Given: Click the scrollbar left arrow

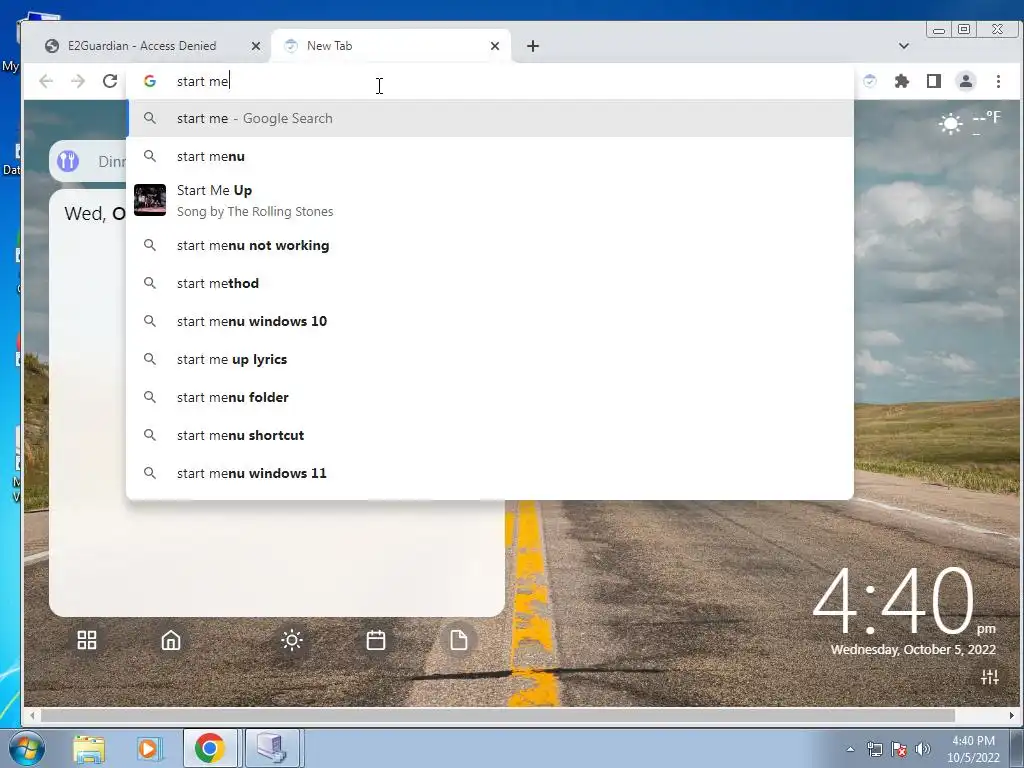Looking at the screenshot, I should point(32,716).
